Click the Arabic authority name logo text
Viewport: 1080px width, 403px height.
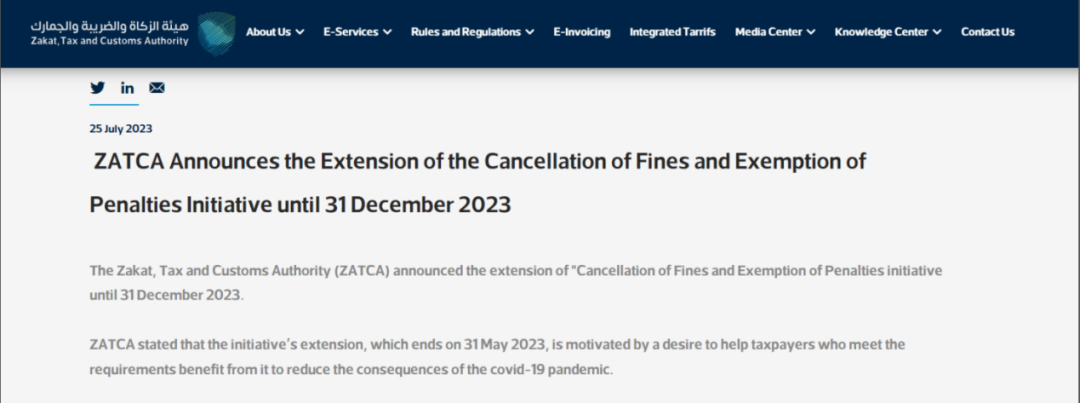(x=110, y=26)
